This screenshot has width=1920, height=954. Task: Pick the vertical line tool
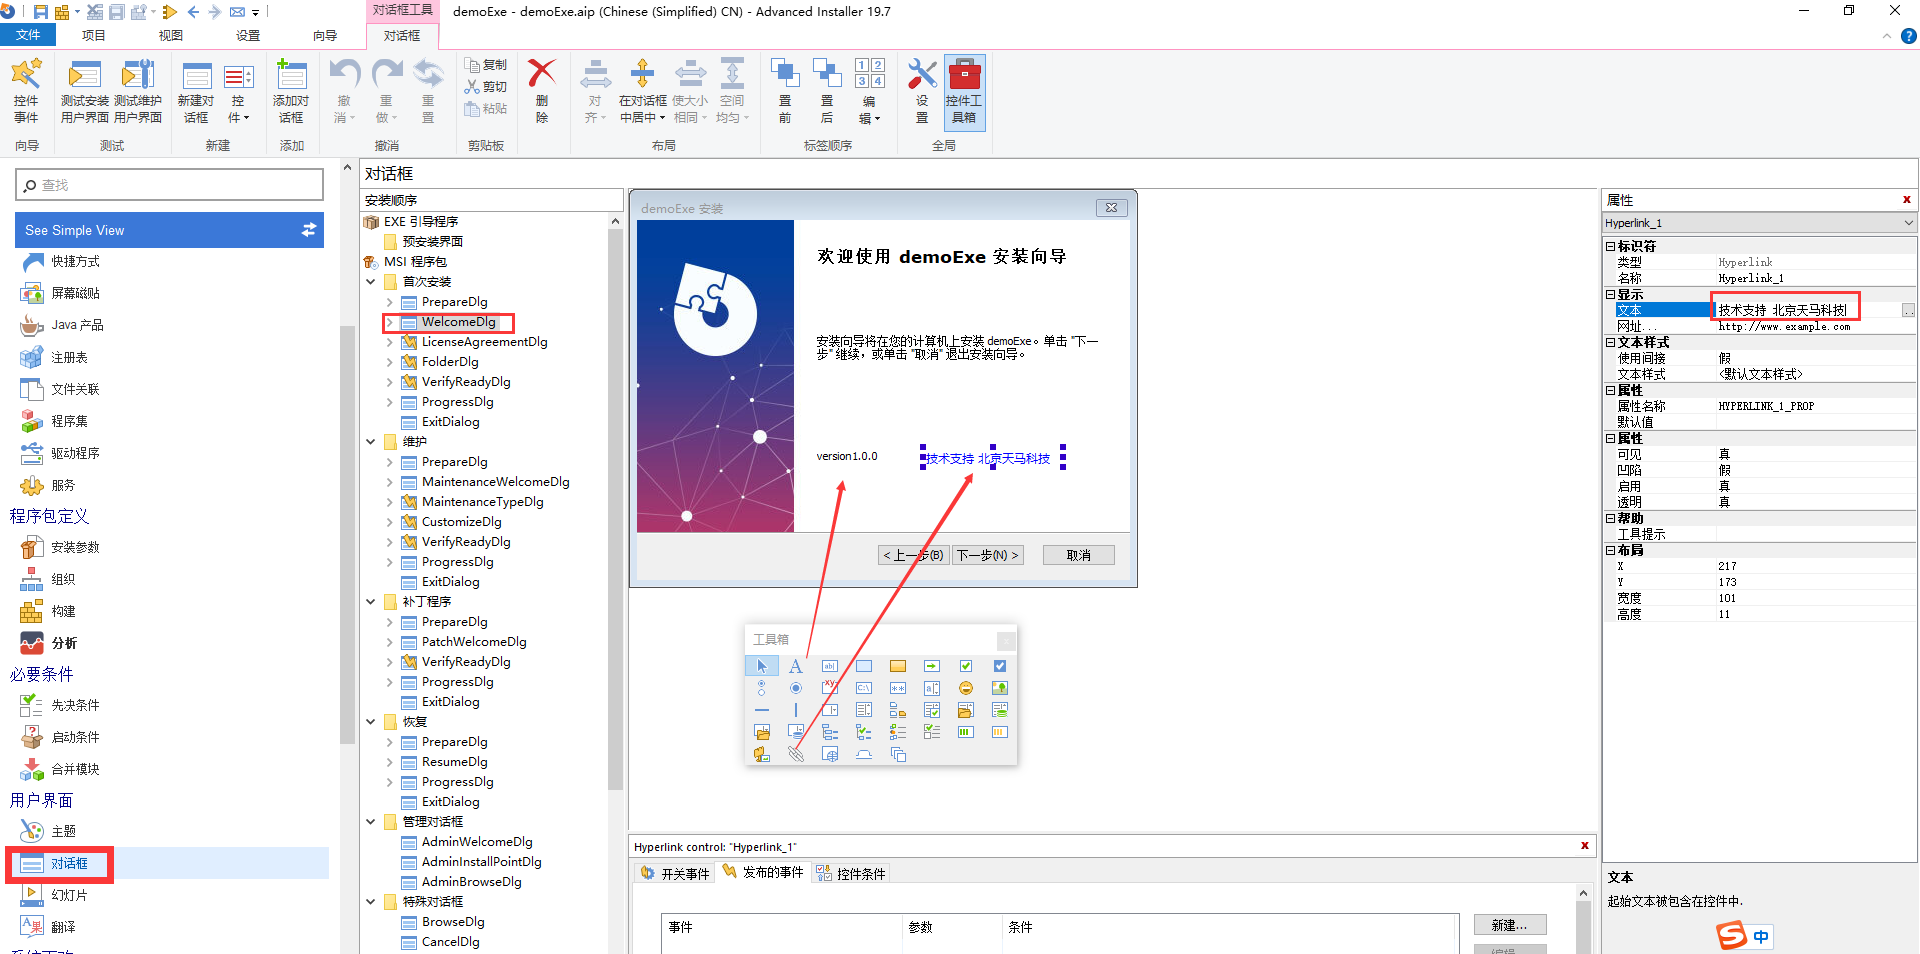tap(796, 710)
